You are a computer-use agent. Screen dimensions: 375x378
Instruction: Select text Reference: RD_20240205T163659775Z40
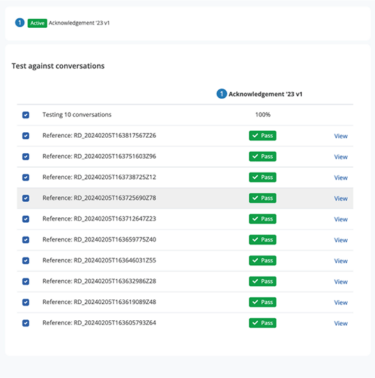[x=99, y=240]
